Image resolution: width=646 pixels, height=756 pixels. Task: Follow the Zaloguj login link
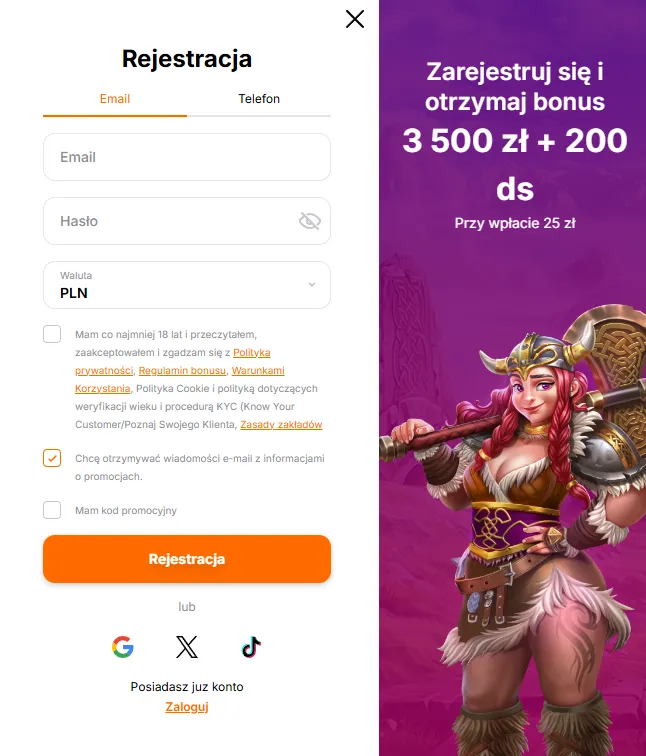coord(187,707)
